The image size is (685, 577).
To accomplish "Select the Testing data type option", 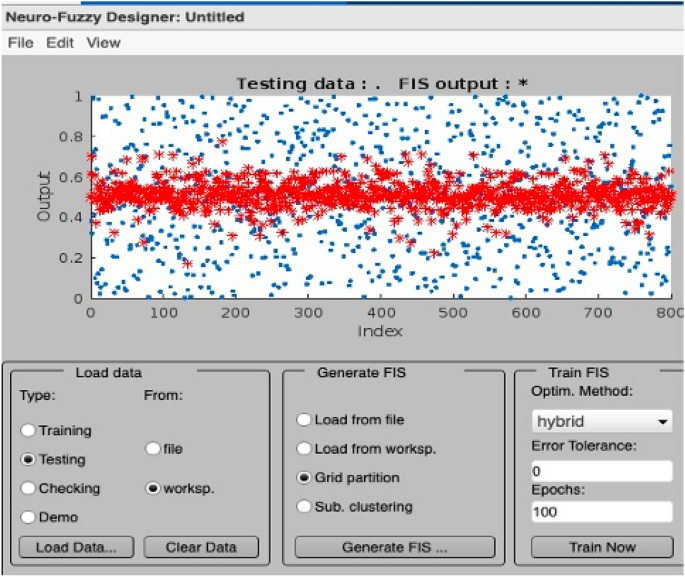I will (x=29, y=460).
